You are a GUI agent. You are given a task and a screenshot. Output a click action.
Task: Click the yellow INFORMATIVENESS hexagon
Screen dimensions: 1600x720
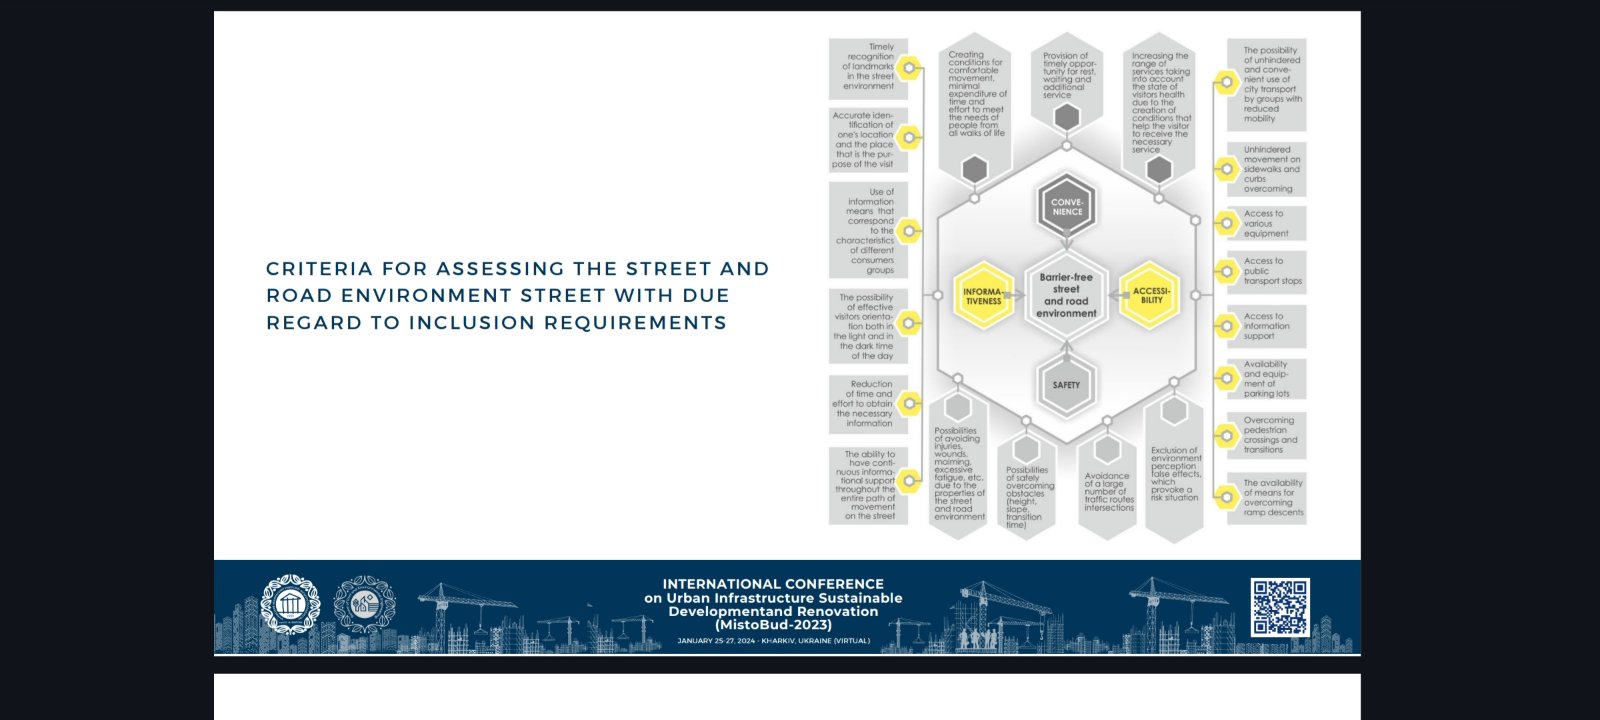(x=983, y=296)
